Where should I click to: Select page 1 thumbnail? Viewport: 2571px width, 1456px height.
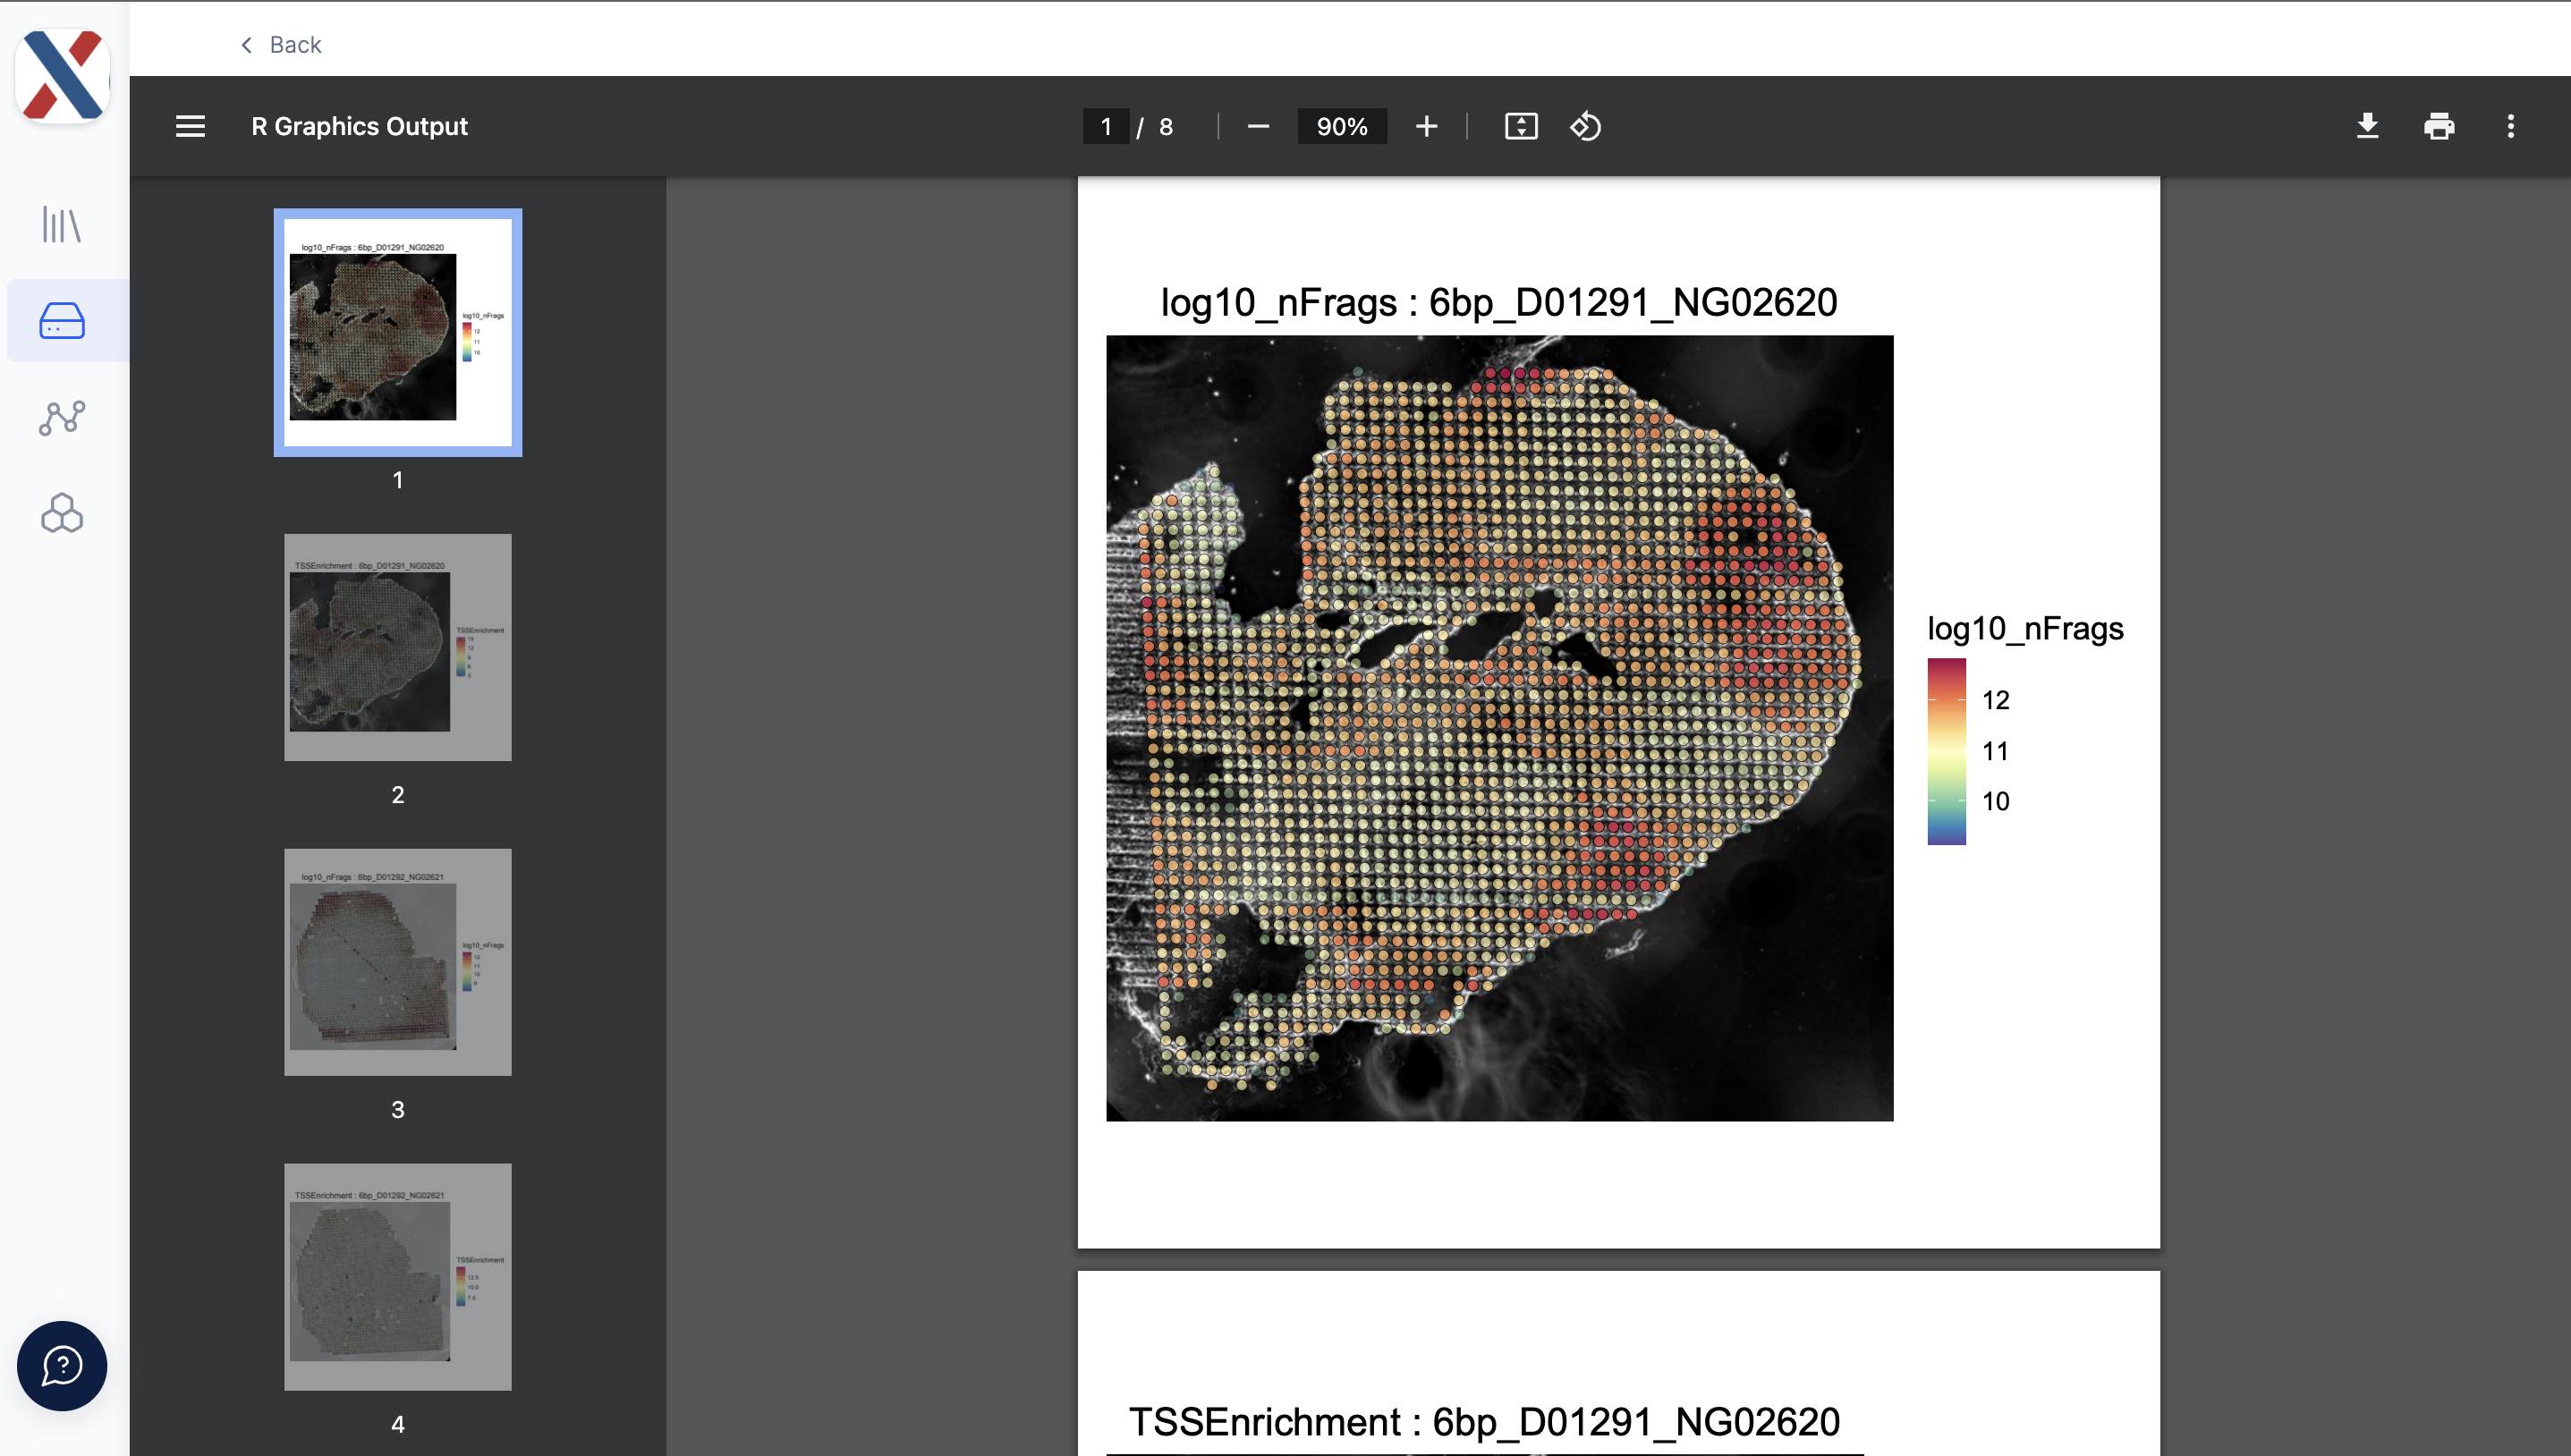point(398,332)
